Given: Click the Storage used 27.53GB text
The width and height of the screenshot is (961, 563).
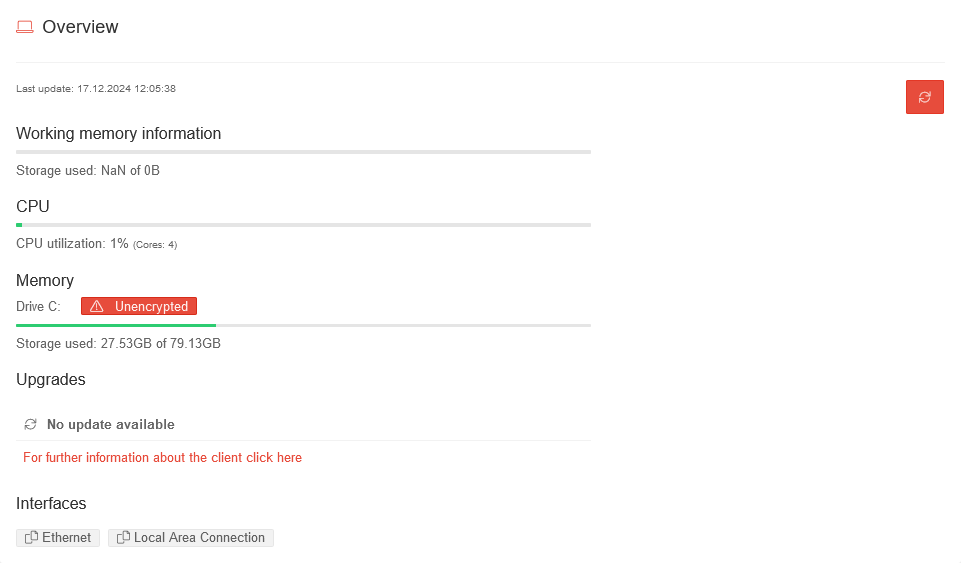Looking at the screenshot, I should tap(118, 344).
